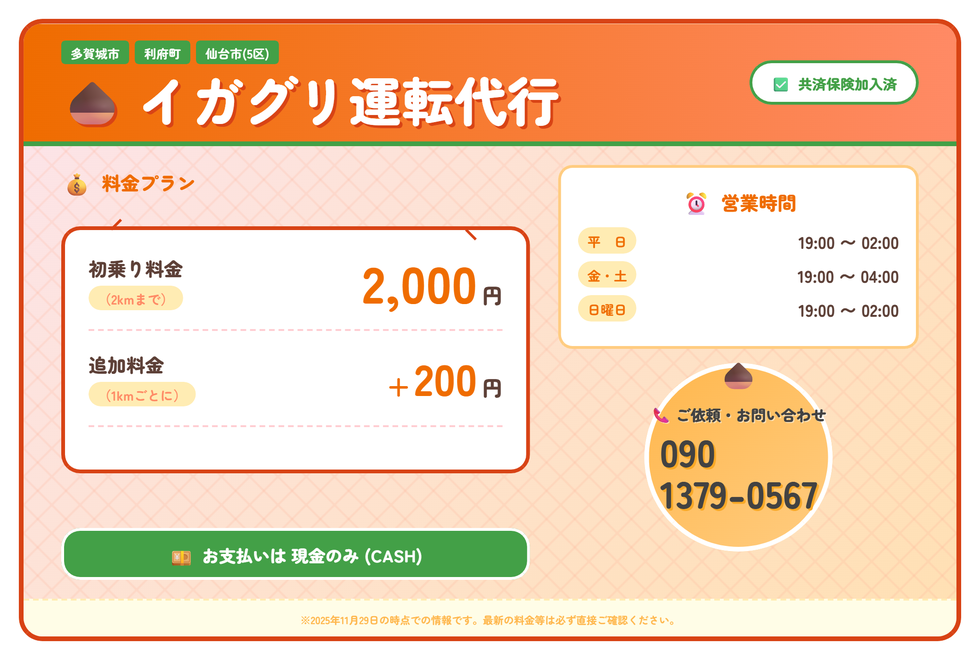Click the 2,000円 base fare price

(431, 288)
